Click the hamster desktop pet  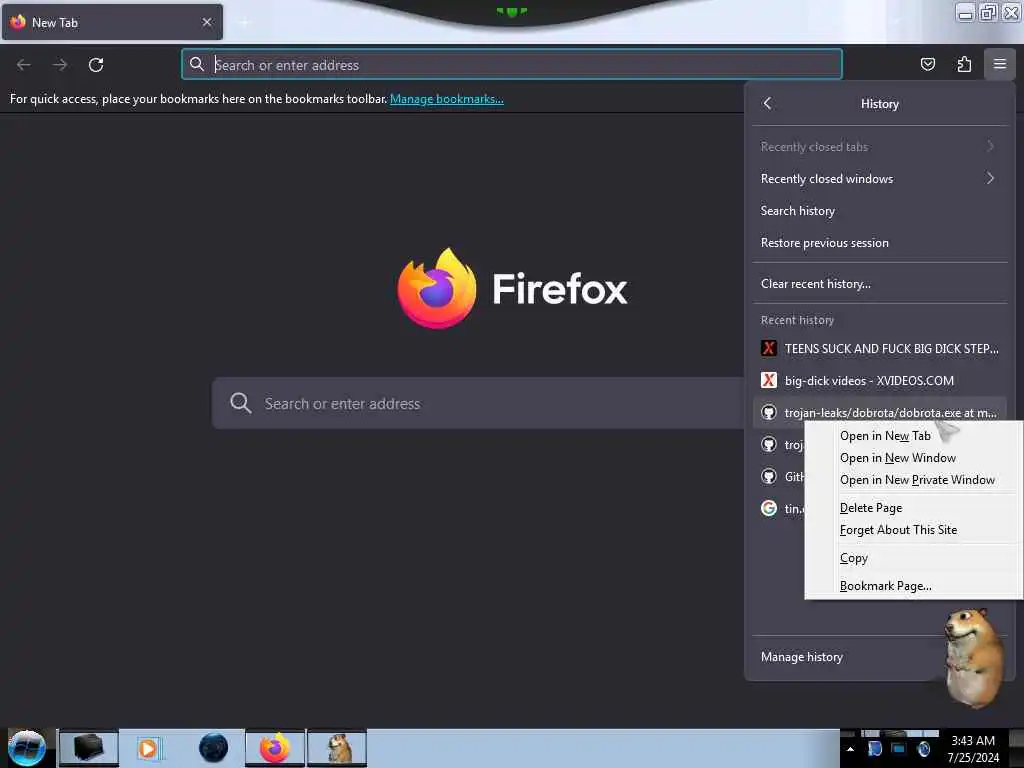point(974,658)
